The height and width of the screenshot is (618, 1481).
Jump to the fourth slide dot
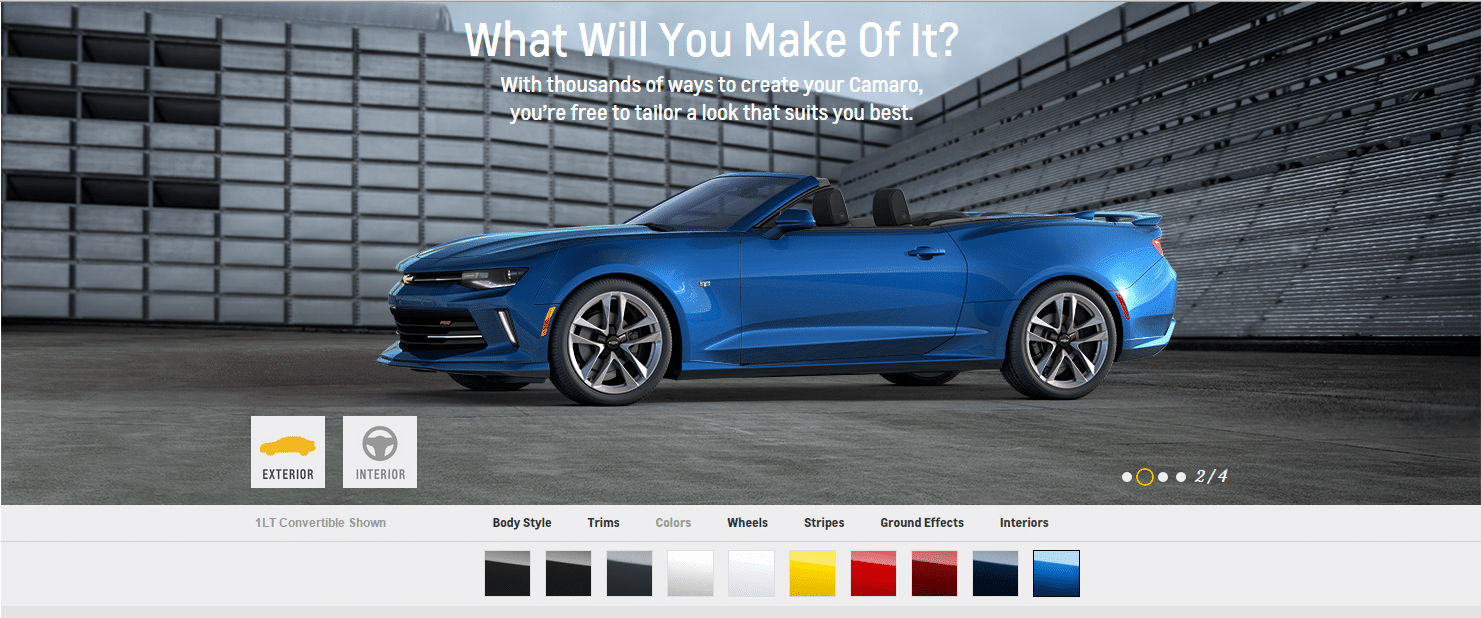coord(1181,477)
